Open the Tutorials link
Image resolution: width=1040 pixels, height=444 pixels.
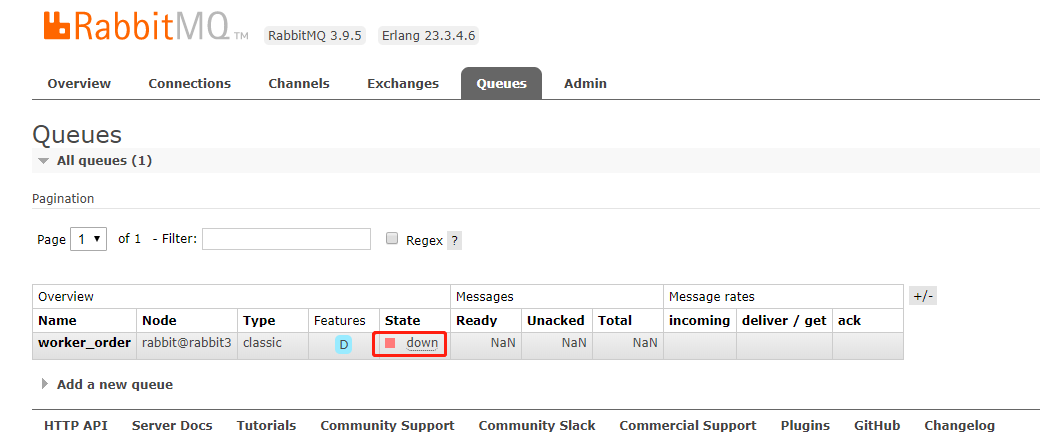pos(266,425)
